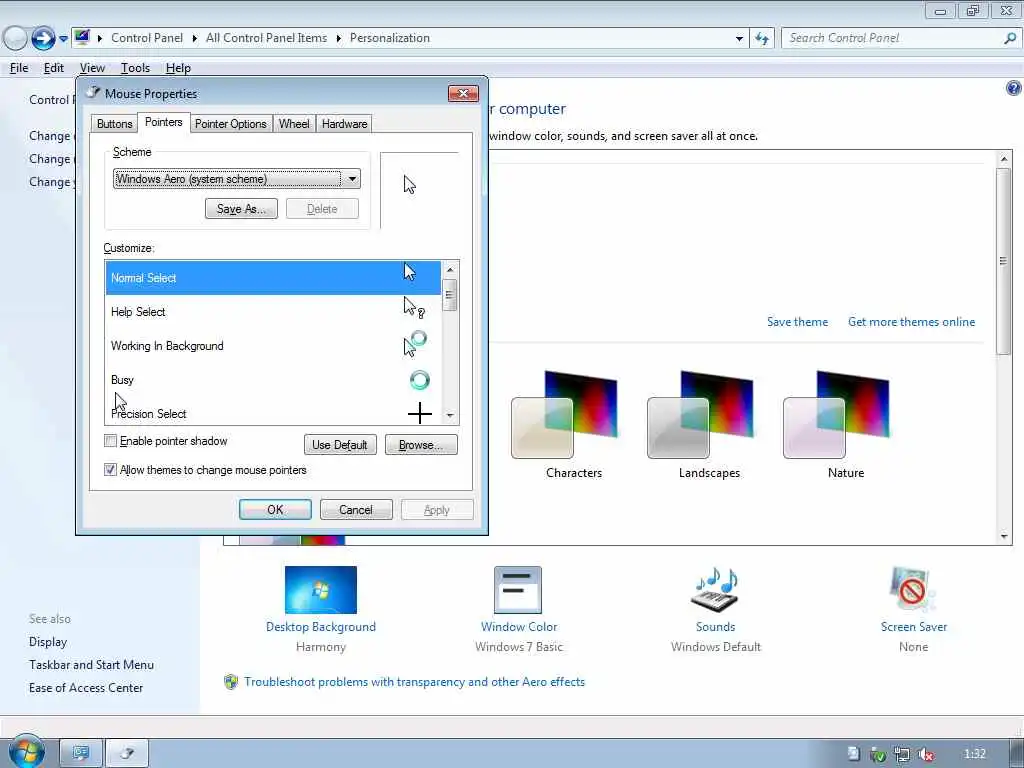Open Ease of Access Center link
1024x768 pixels.
coord(86,688)
